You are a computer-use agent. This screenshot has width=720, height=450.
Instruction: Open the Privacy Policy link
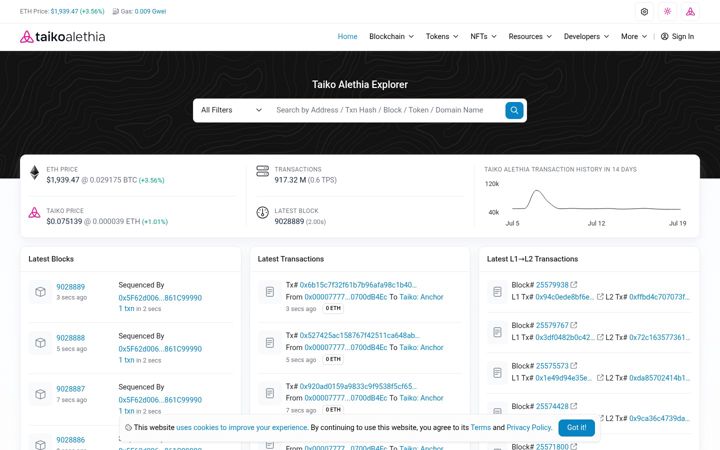tap(528, 428)
